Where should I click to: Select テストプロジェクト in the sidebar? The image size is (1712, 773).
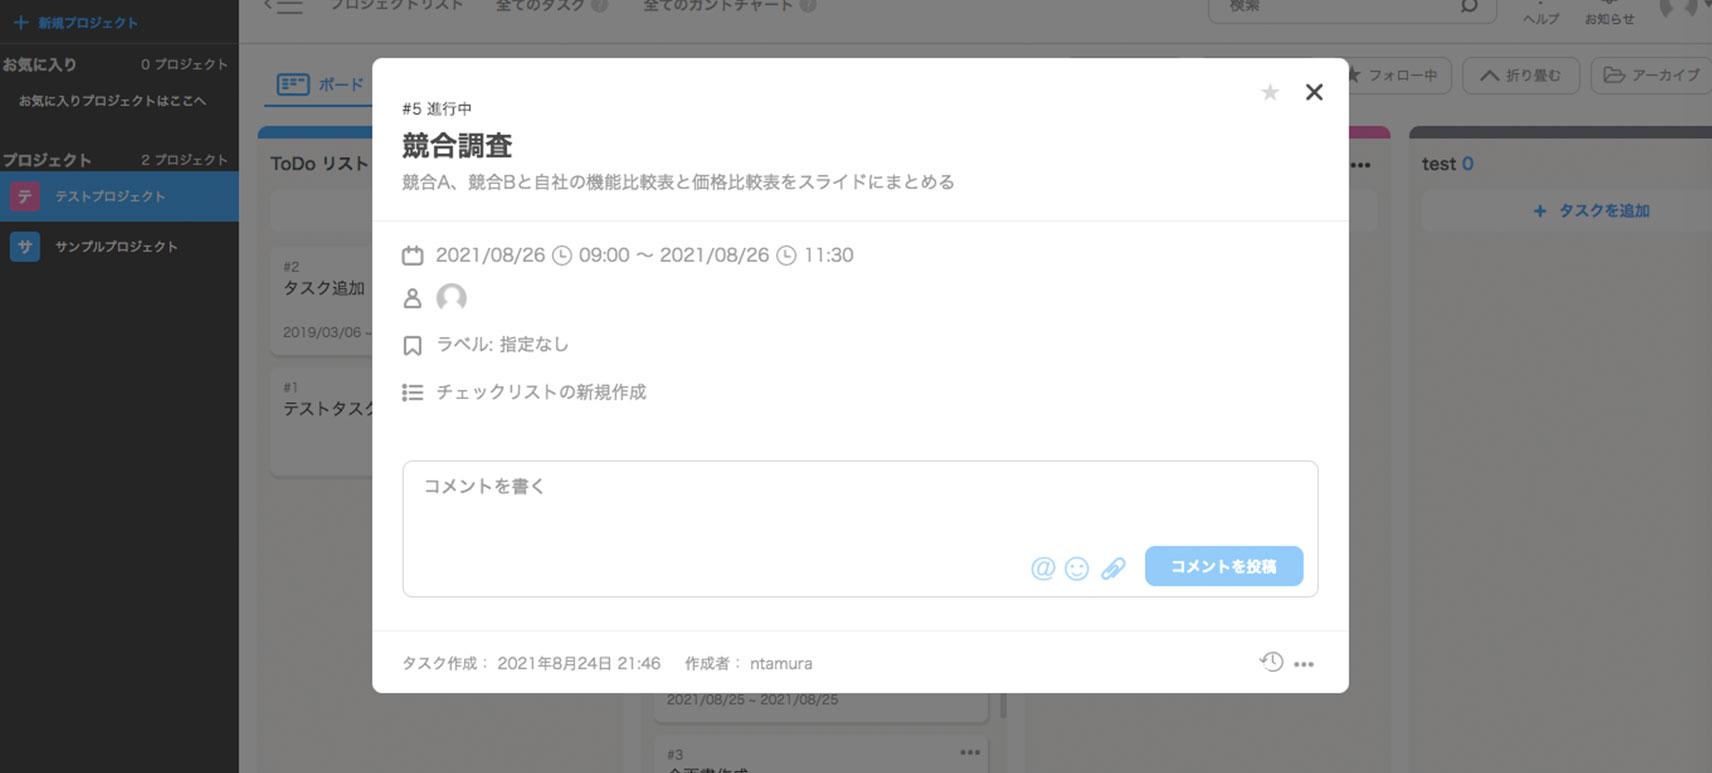point(119,196)
